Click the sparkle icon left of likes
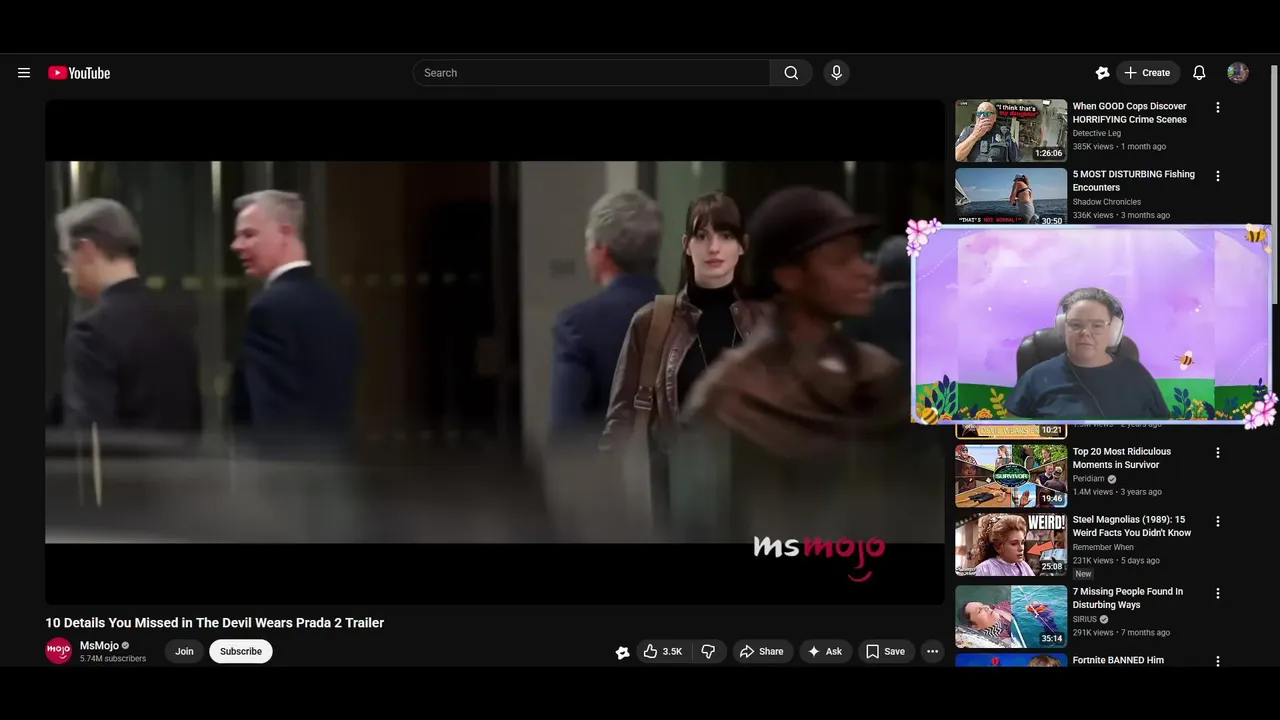This screenshot has width=1280, height=720. point(622,652)
